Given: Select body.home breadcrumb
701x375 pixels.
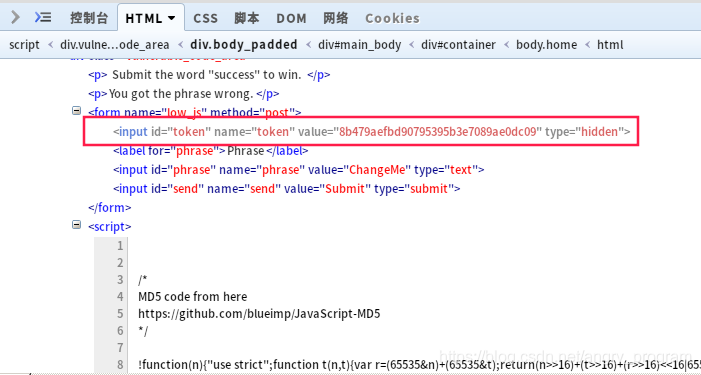Looking at the screenshot, I should pos(546,45).
